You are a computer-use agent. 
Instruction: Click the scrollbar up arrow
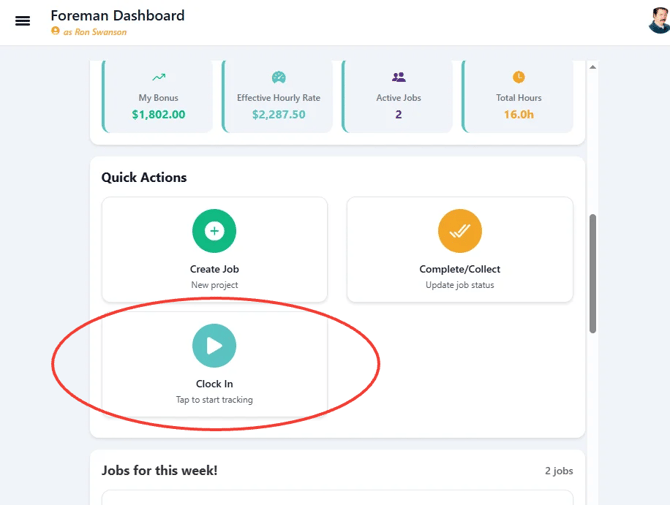pyautogui.click(x=593, y=67)
